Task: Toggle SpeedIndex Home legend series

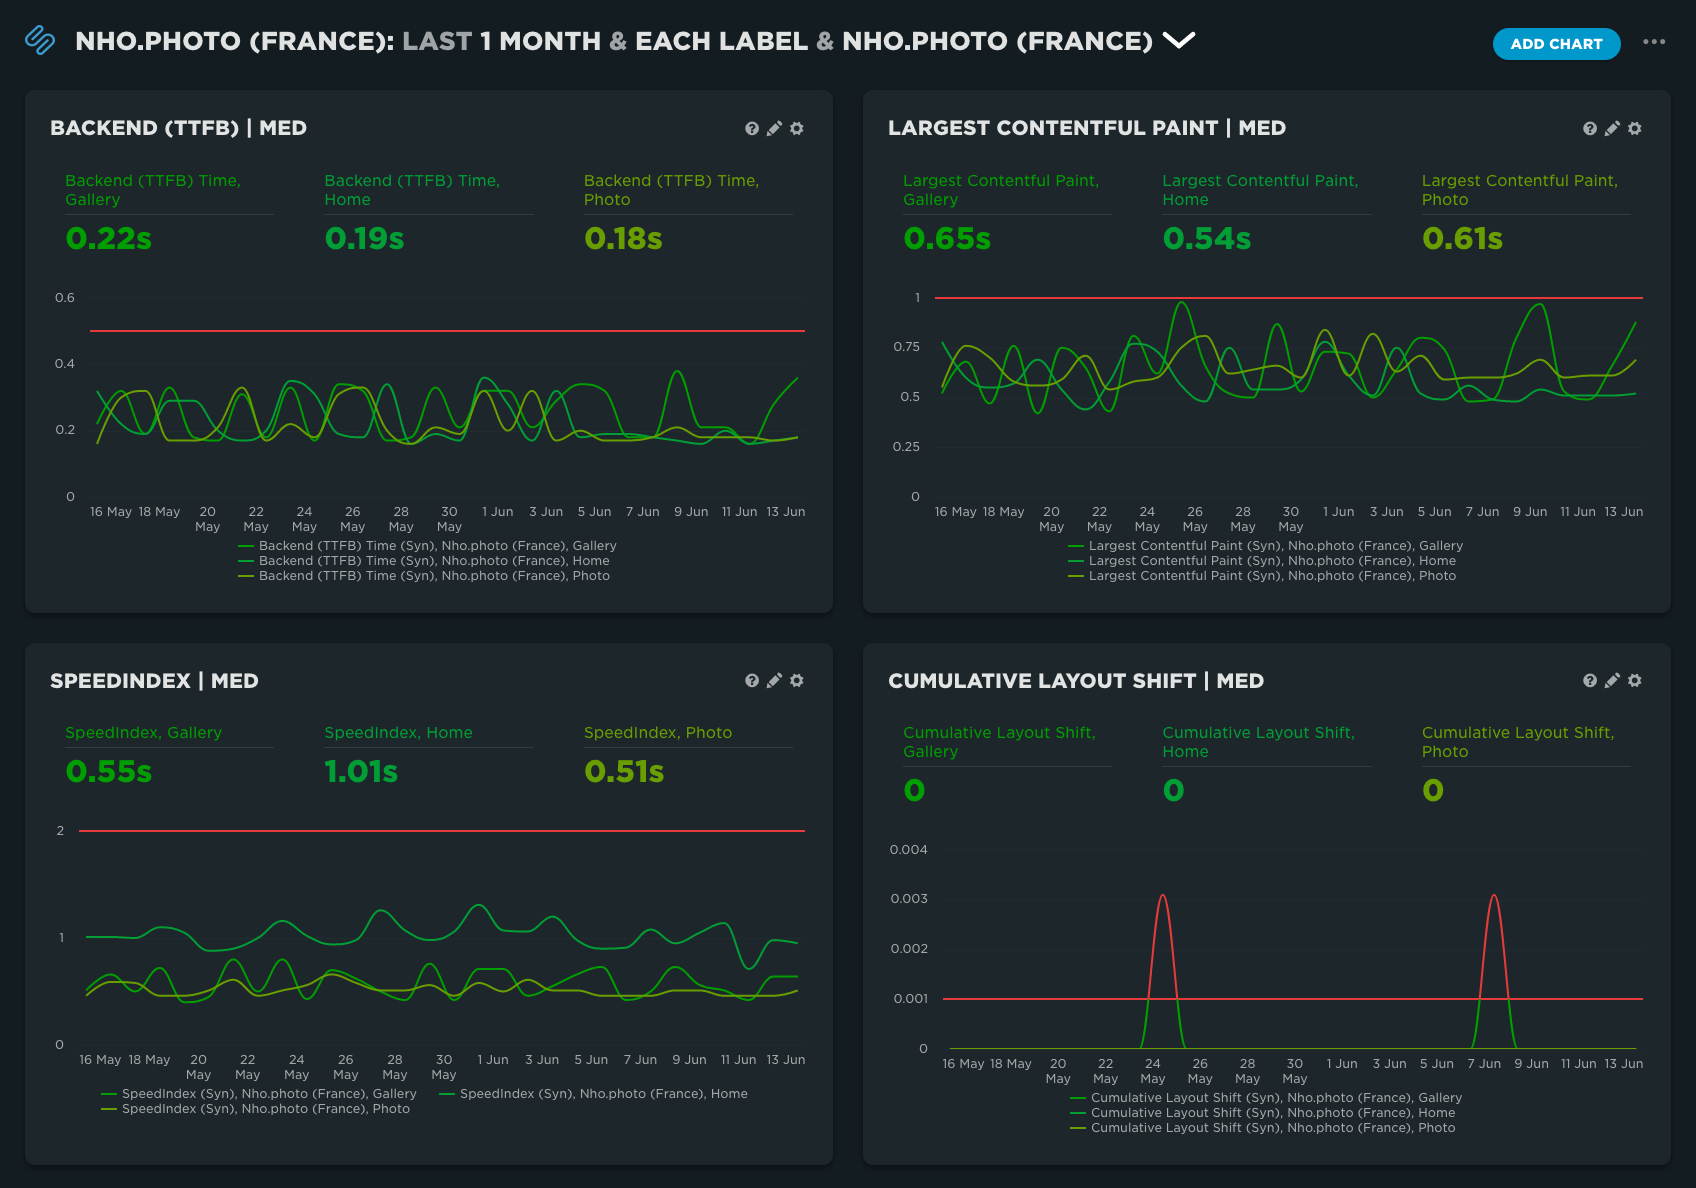Action: click(x=603, y=1094)
